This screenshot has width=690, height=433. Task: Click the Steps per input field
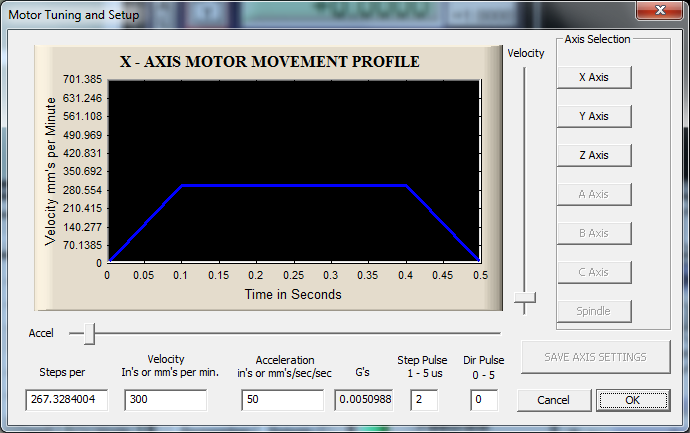66,400
